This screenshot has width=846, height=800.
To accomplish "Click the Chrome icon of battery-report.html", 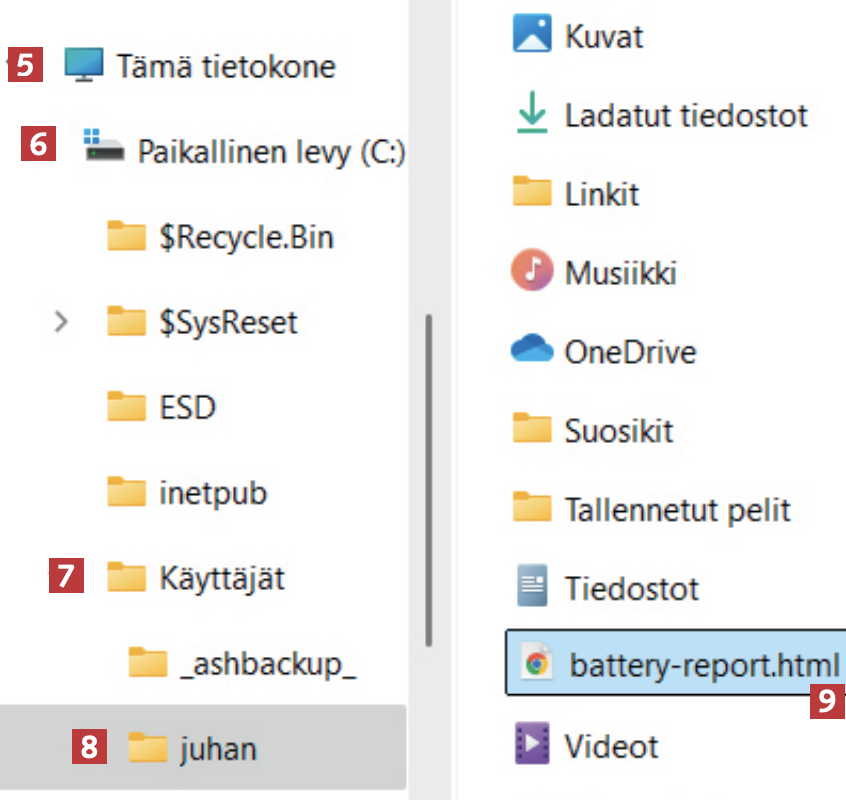I will (x=538, y=665).
